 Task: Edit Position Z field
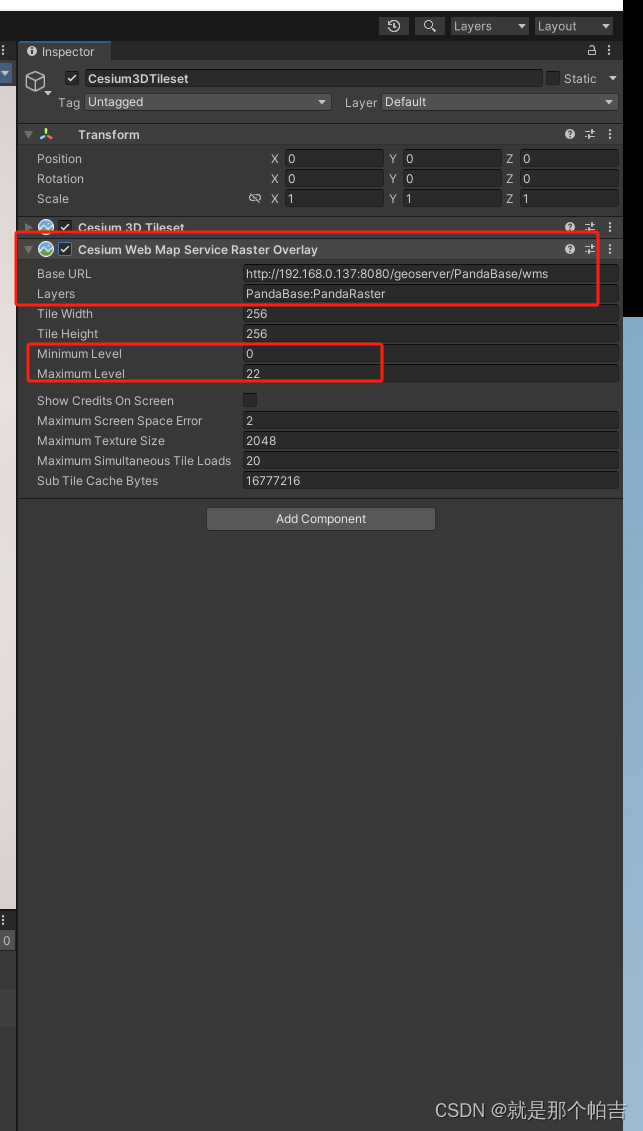569,159
